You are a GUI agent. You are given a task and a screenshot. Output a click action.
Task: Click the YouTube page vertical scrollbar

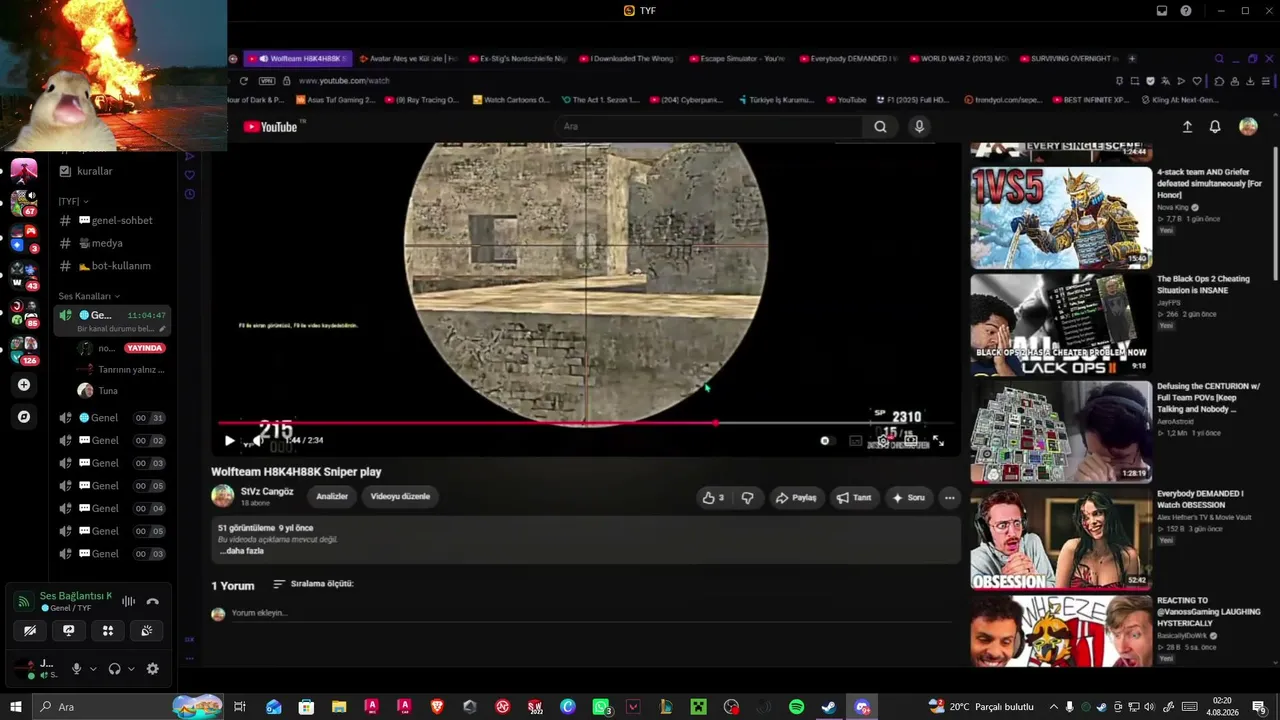point(1275,215)
